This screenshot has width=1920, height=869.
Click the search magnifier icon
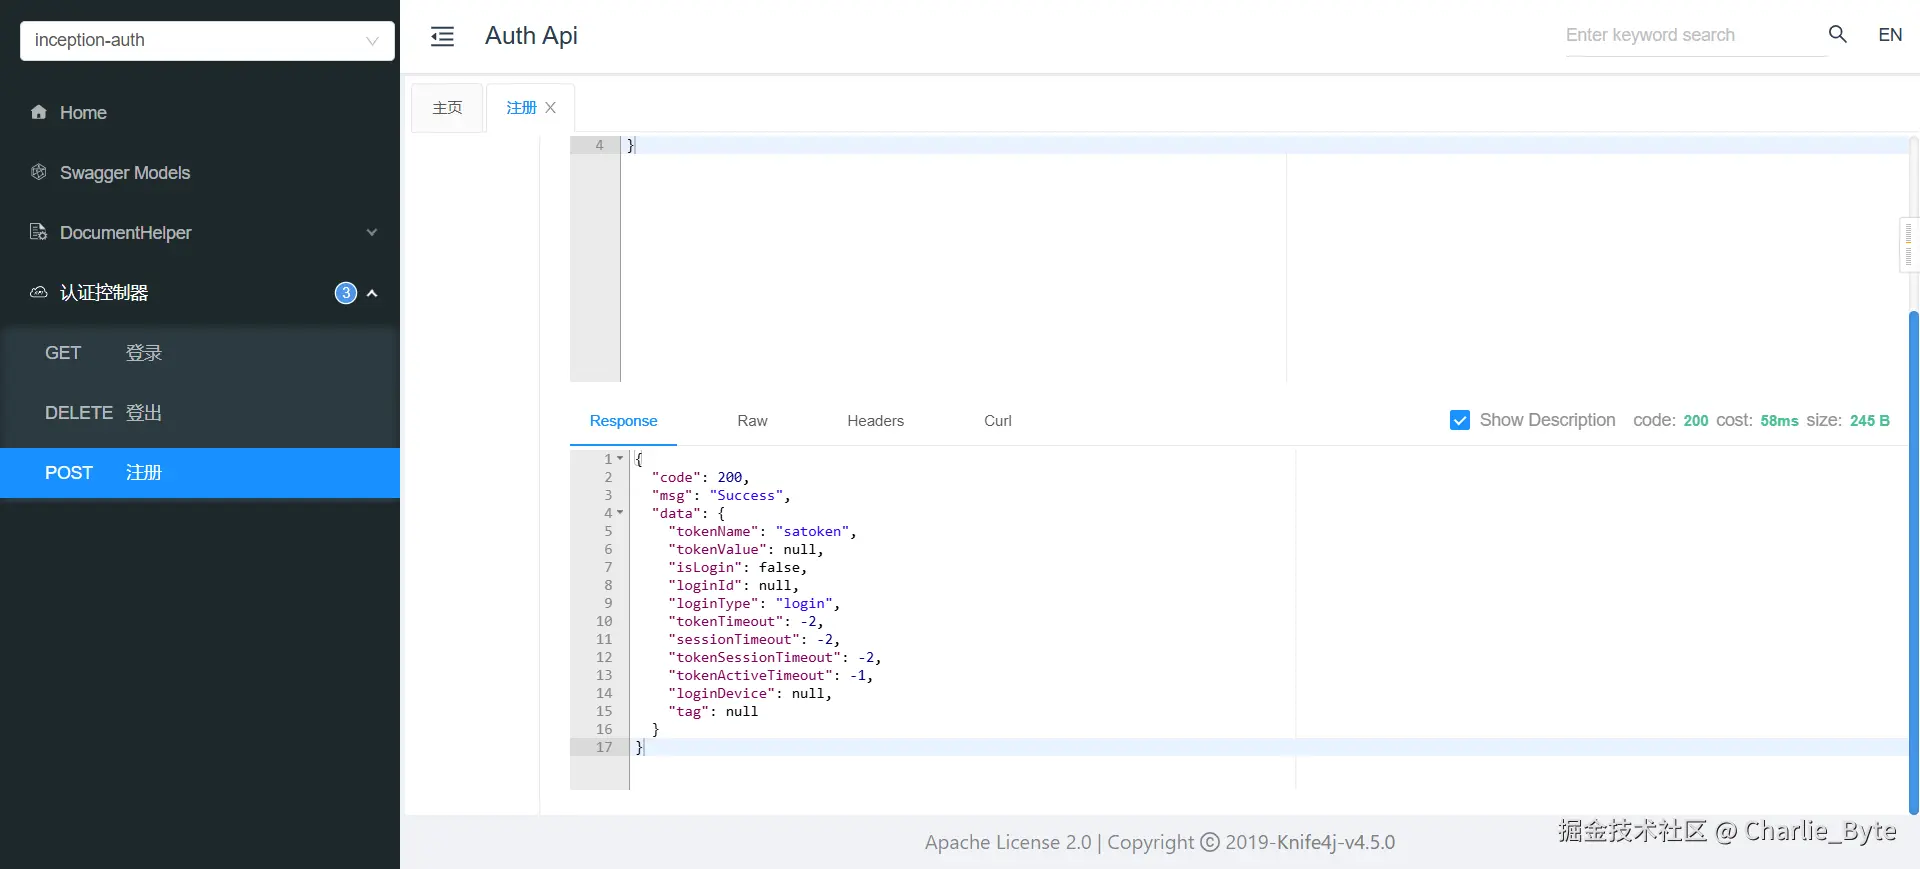pyautogui.click(x=1837, y=34)
